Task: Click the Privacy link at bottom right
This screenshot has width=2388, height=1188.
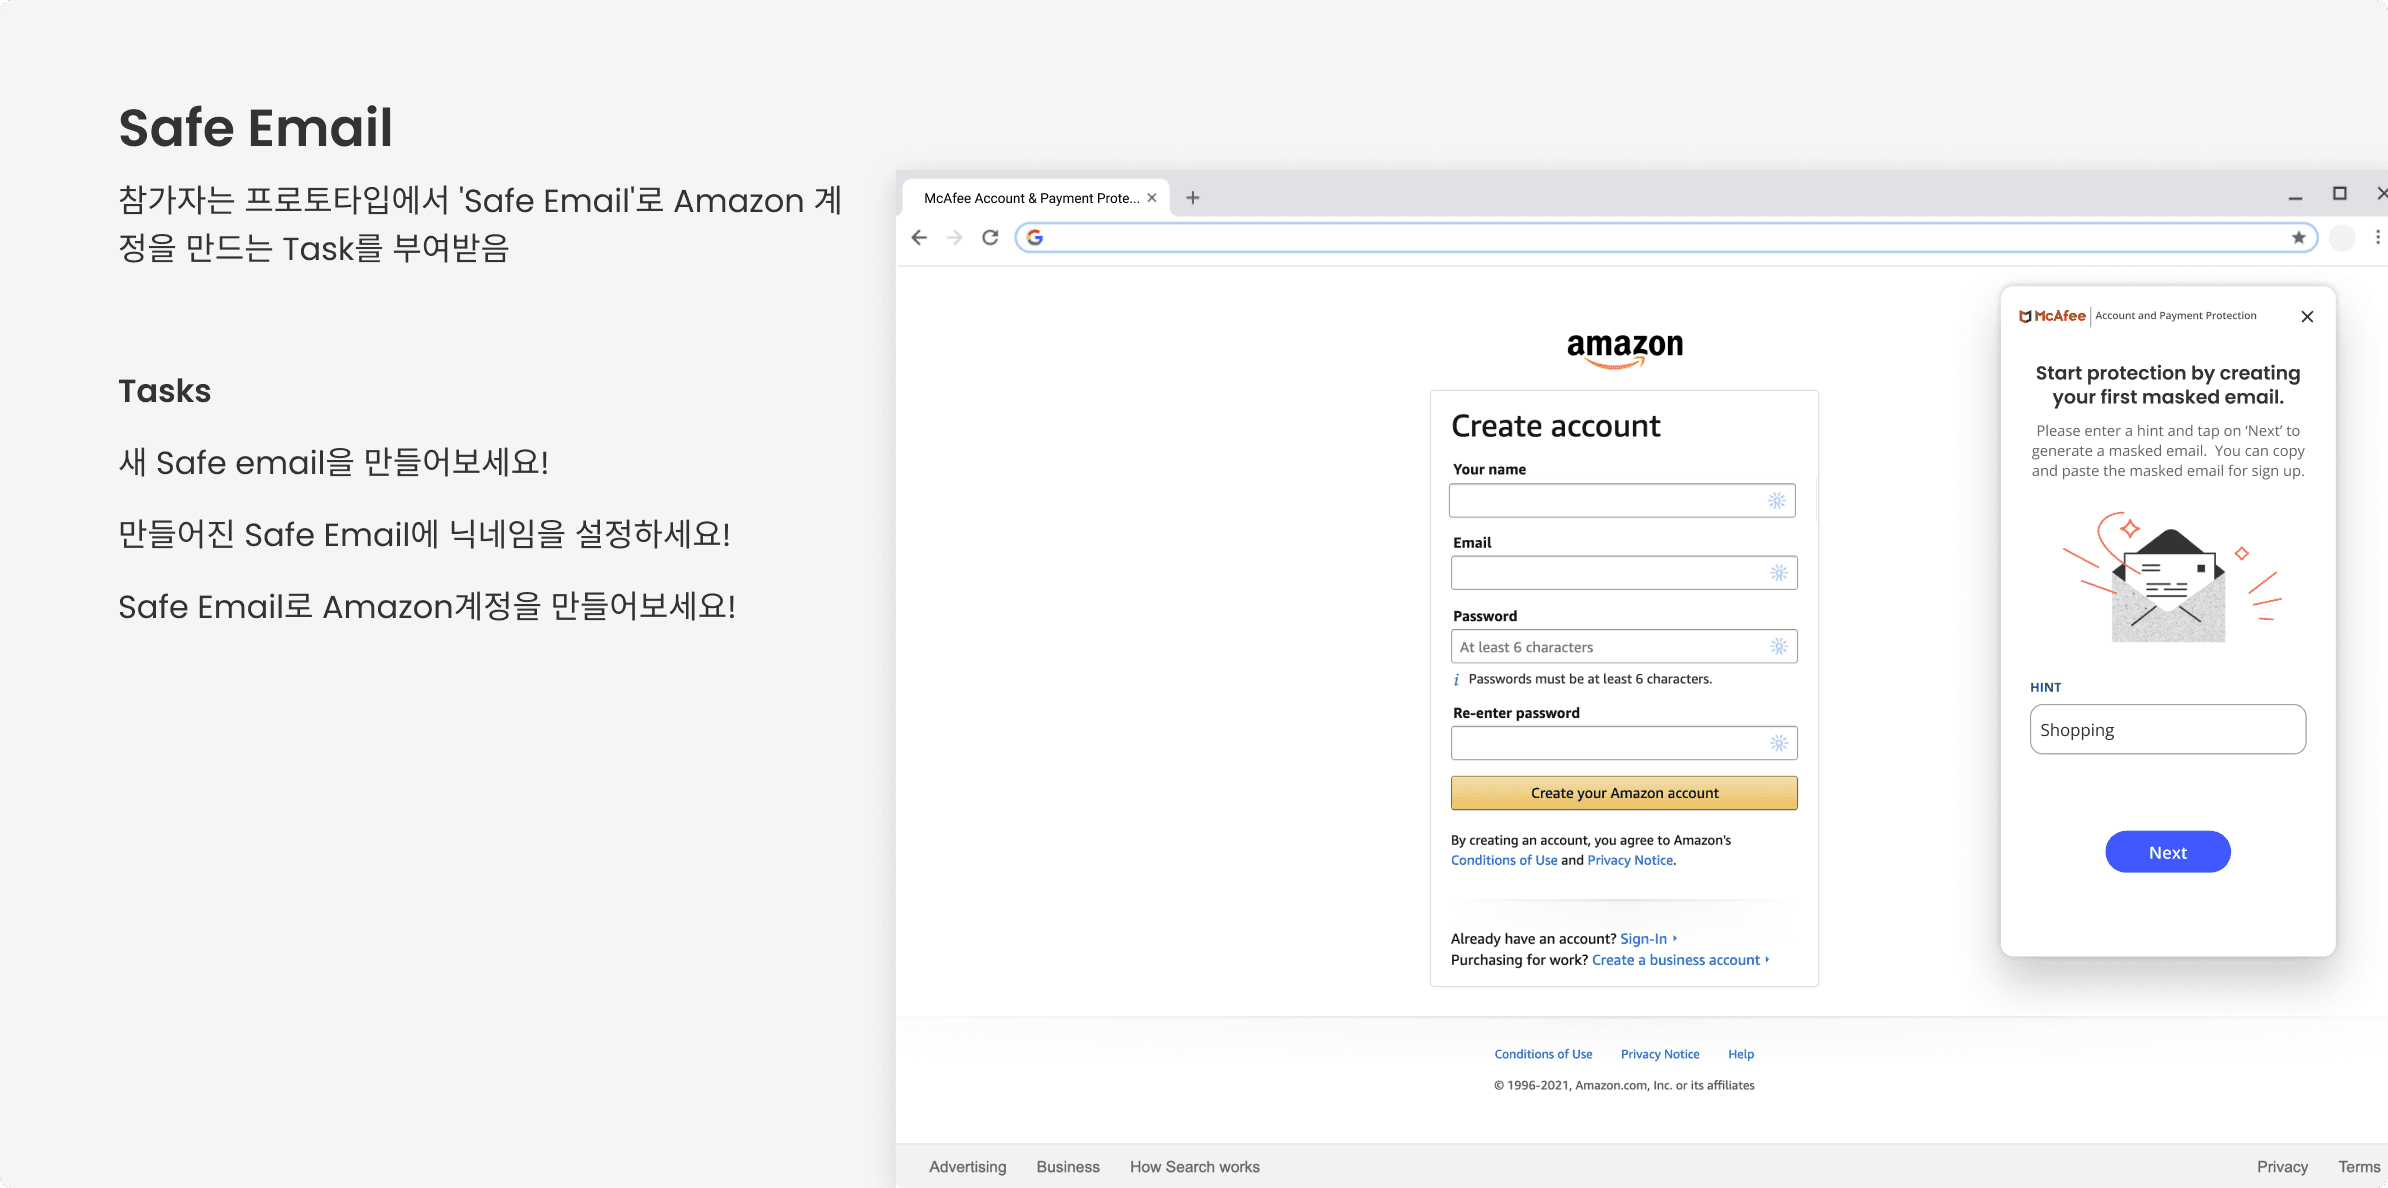Action: (2282, 1167)
